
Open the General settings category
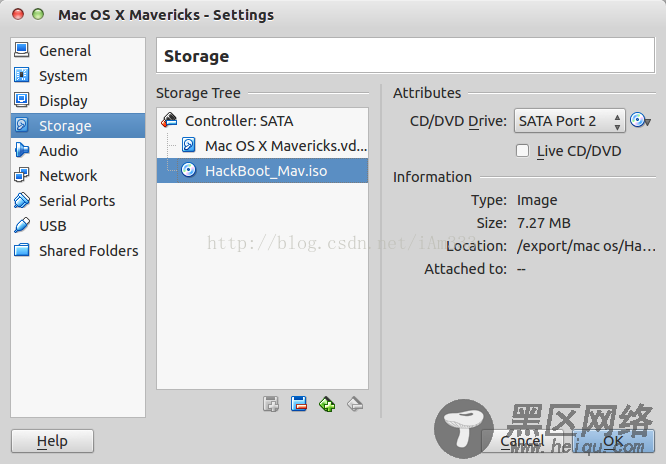pos(78,51)
